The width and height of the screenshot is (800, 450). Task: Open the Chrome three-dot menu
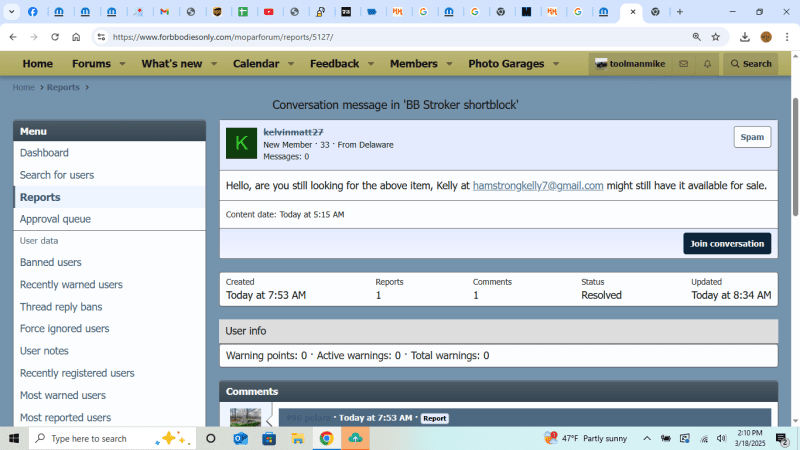[x=787, y=37]
